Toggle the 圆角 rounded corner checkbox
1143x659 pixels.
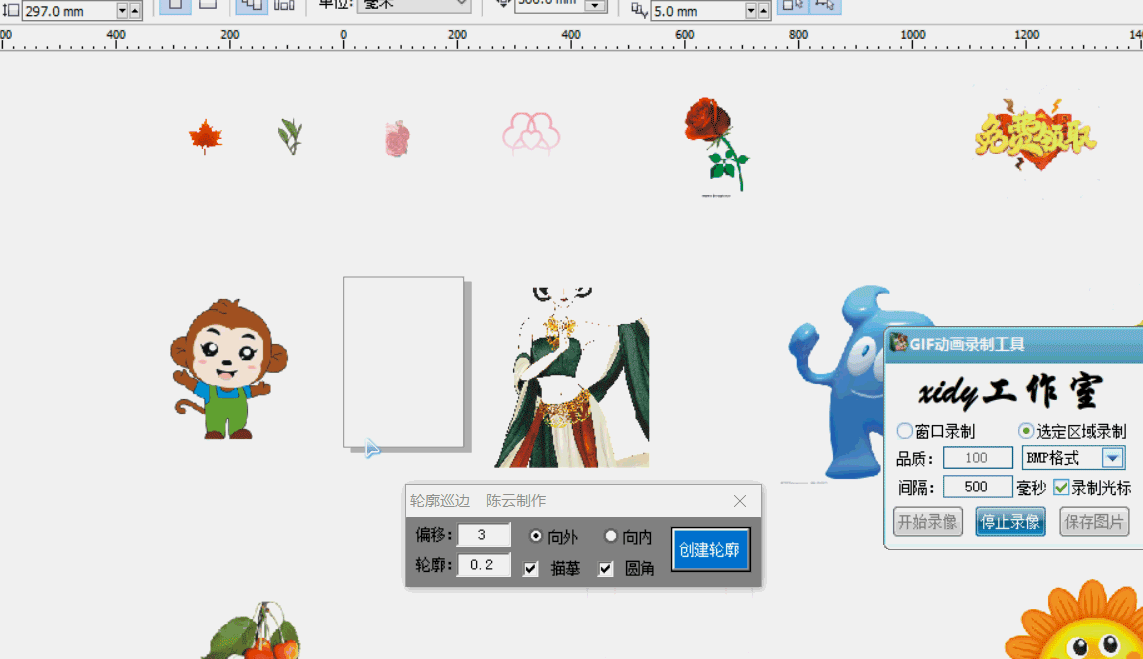[x=606, y=569]
